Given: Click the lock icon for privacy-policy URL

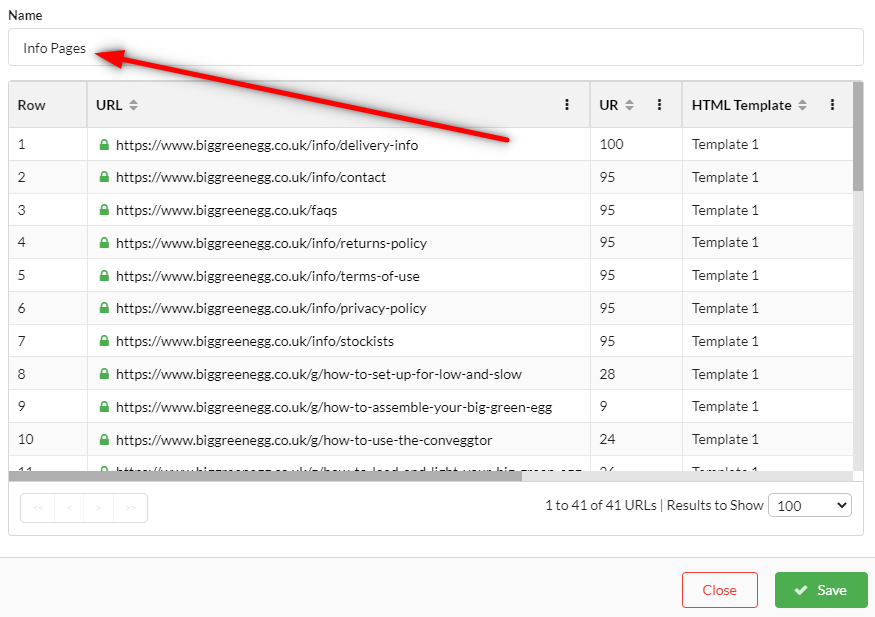Looking at the screenshot, I should coord(104,308).
